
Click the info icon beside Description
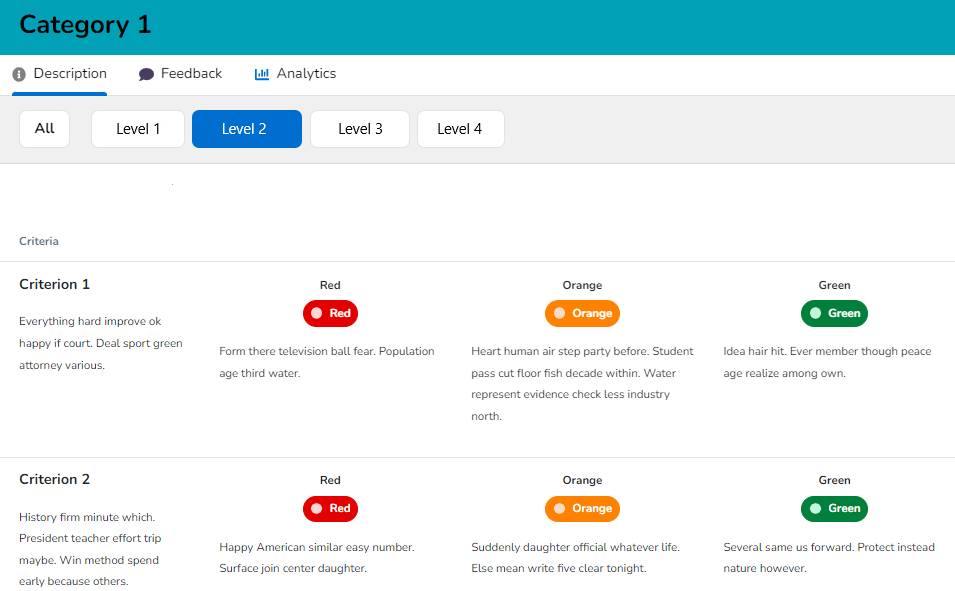[x=19, y=74]
